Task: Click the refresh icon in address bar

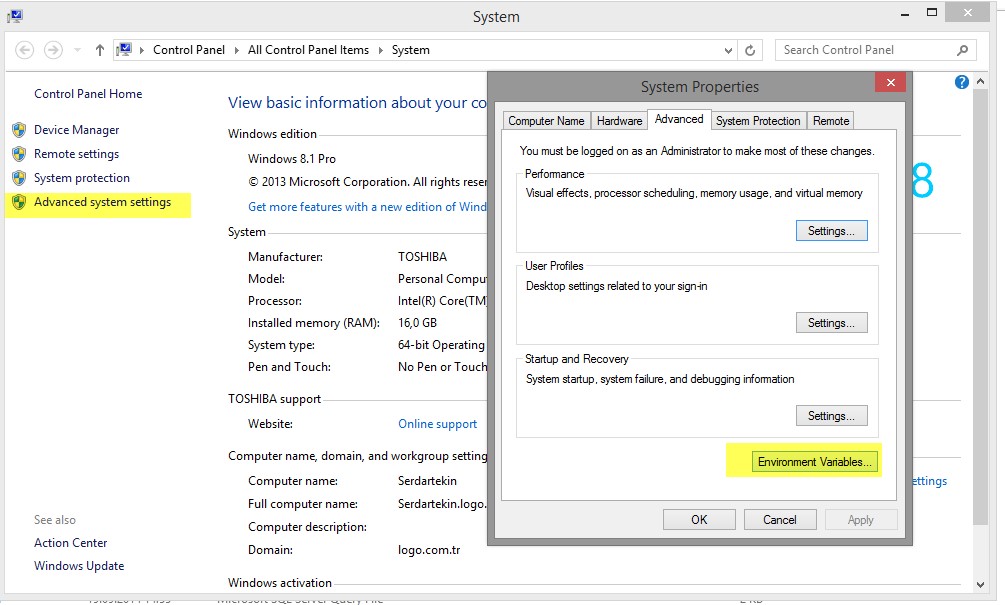Action: click(x=751, y=50)
